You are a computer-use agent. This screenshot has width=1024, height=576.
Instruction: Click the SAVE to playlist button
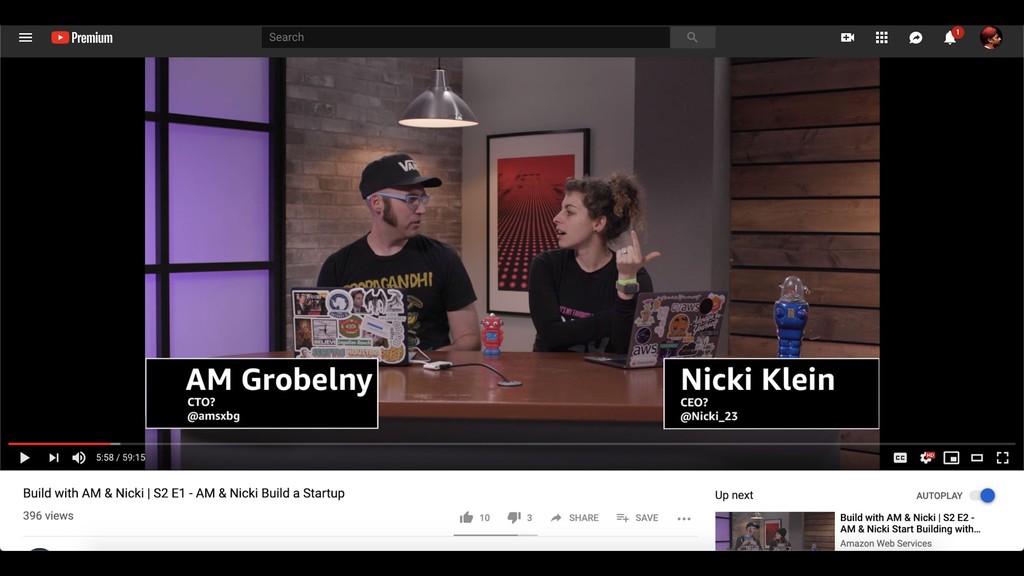tap(637, 518)
